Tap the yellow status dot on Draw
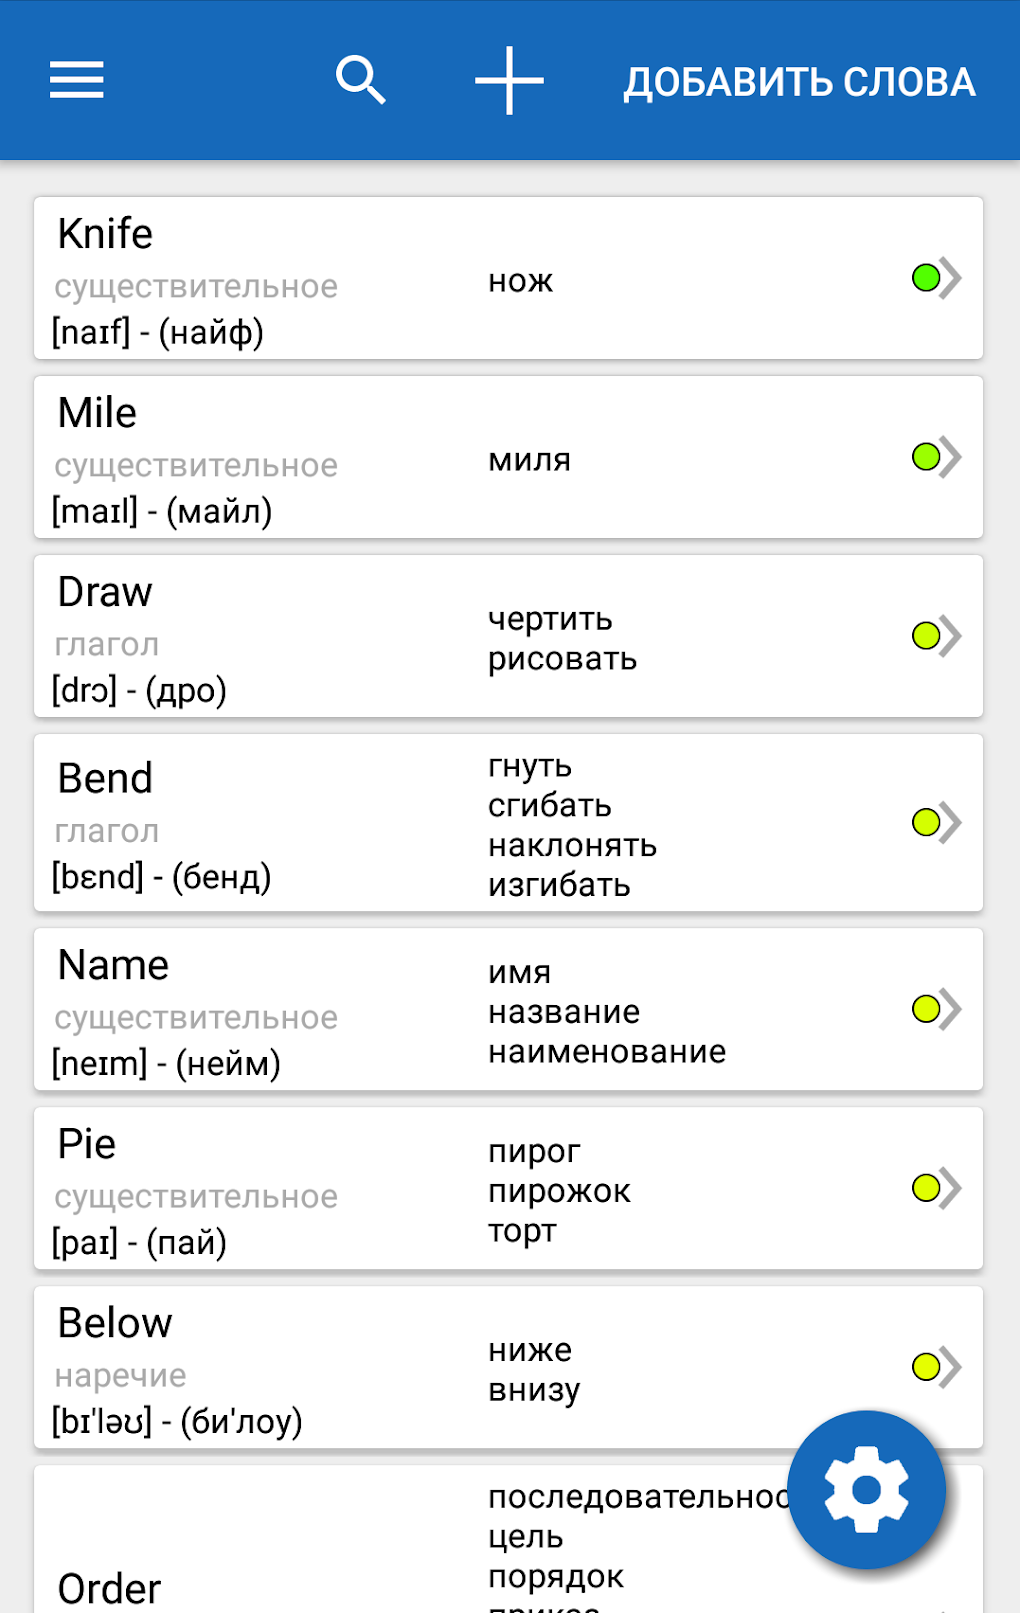Viewport: 1020px width, 1613px height. [x=928, y=636]
